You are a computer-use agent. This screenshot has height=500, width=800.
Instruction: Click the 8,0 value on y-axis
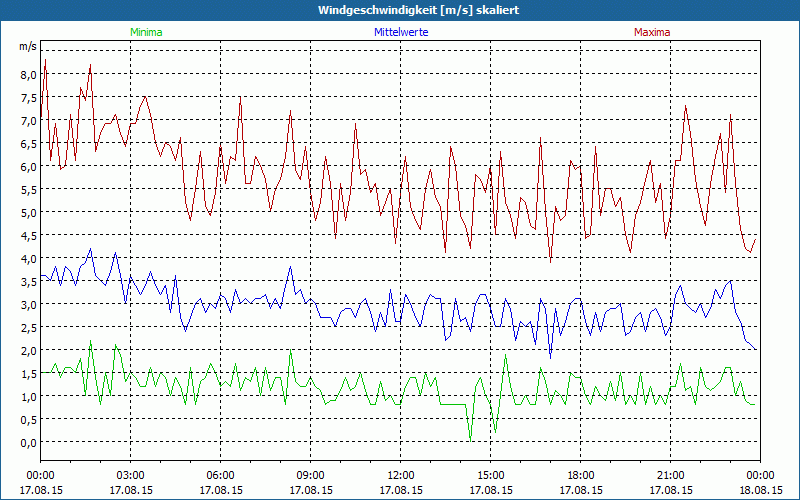(x=27, y=74)
